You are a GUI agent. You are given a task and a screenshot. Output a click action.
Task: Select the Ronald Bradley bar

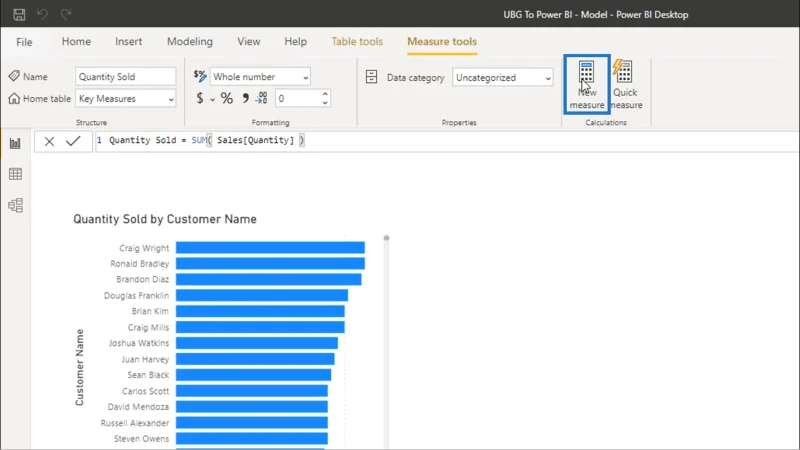click(x=270, y=263)
